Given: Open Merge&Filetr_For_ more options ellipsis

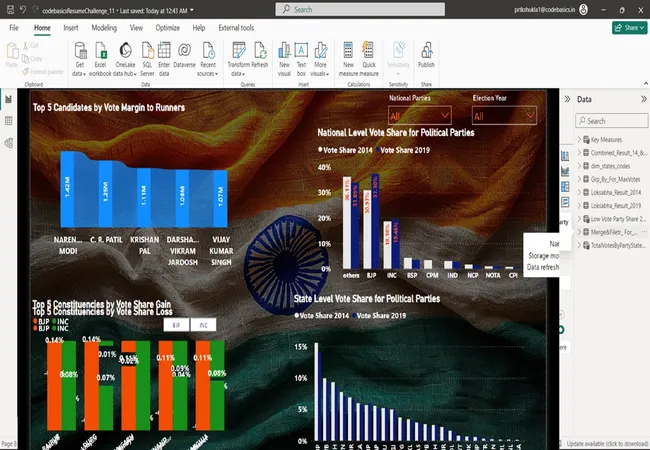Looking at the screenshot, I should click(x=644, y=232).
